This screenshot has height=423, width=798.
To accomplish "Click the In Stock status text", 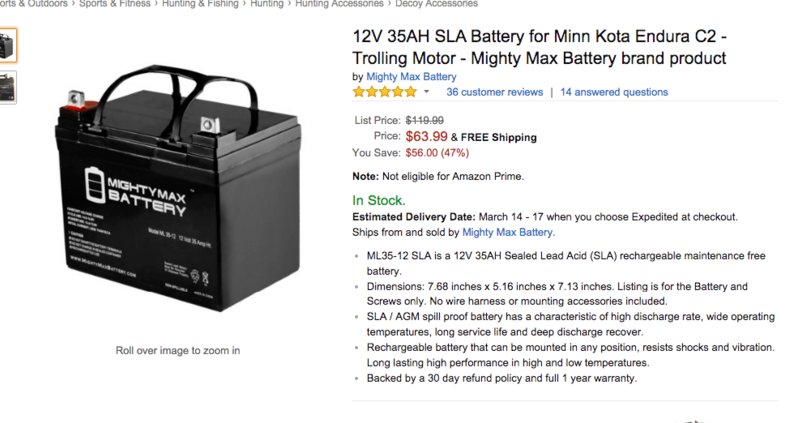I will pos(379,201).
